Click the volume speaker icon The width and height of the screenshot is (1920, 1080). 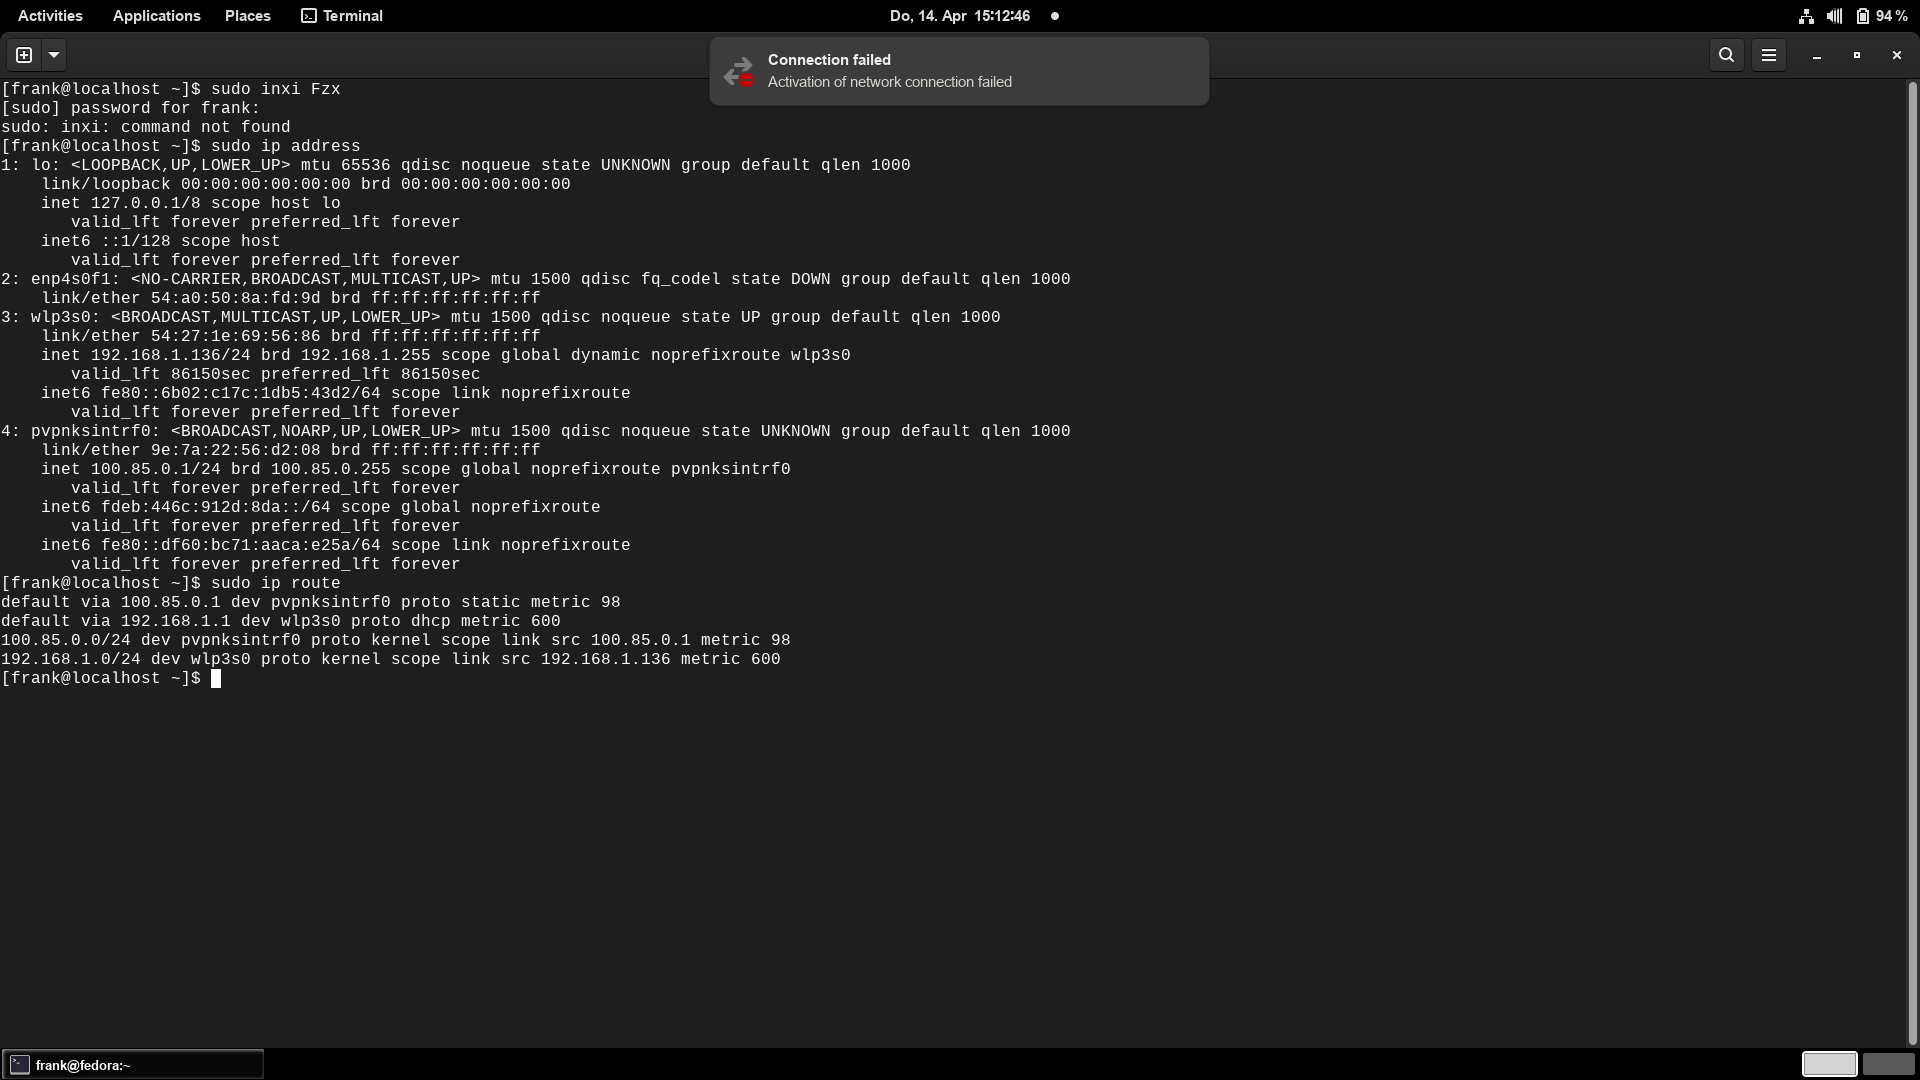(x=1834, y=16)
